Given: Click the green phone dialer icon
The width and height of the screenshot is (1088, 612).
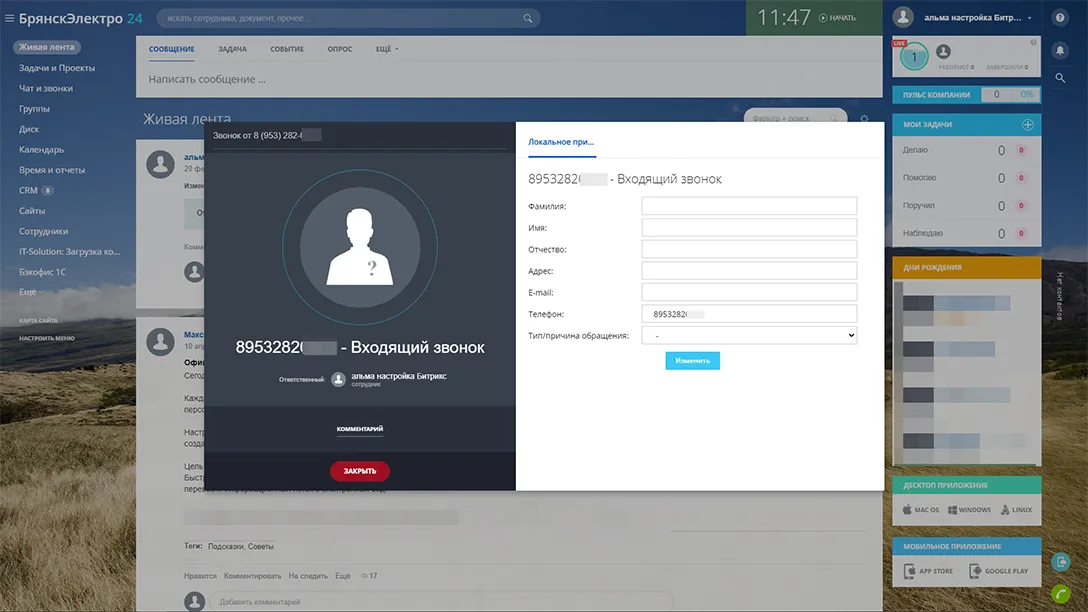Looking at the screenshot, I should point(1060,594).
